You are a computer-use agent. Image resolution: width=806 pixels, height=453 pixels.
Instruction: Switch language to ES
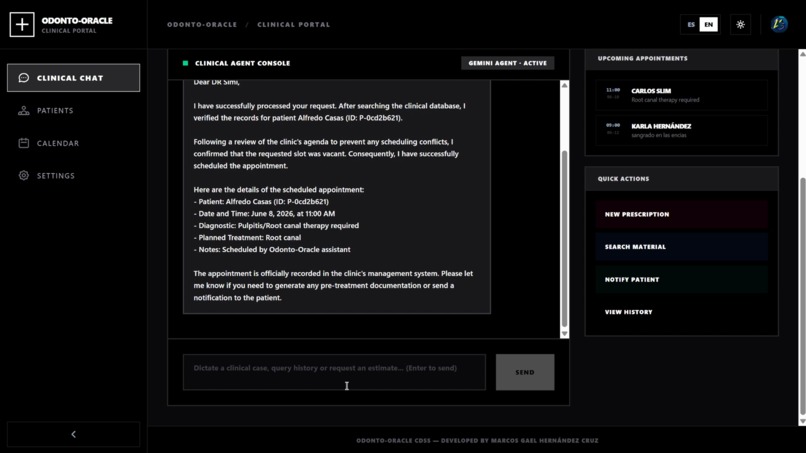tap(691, 25)
